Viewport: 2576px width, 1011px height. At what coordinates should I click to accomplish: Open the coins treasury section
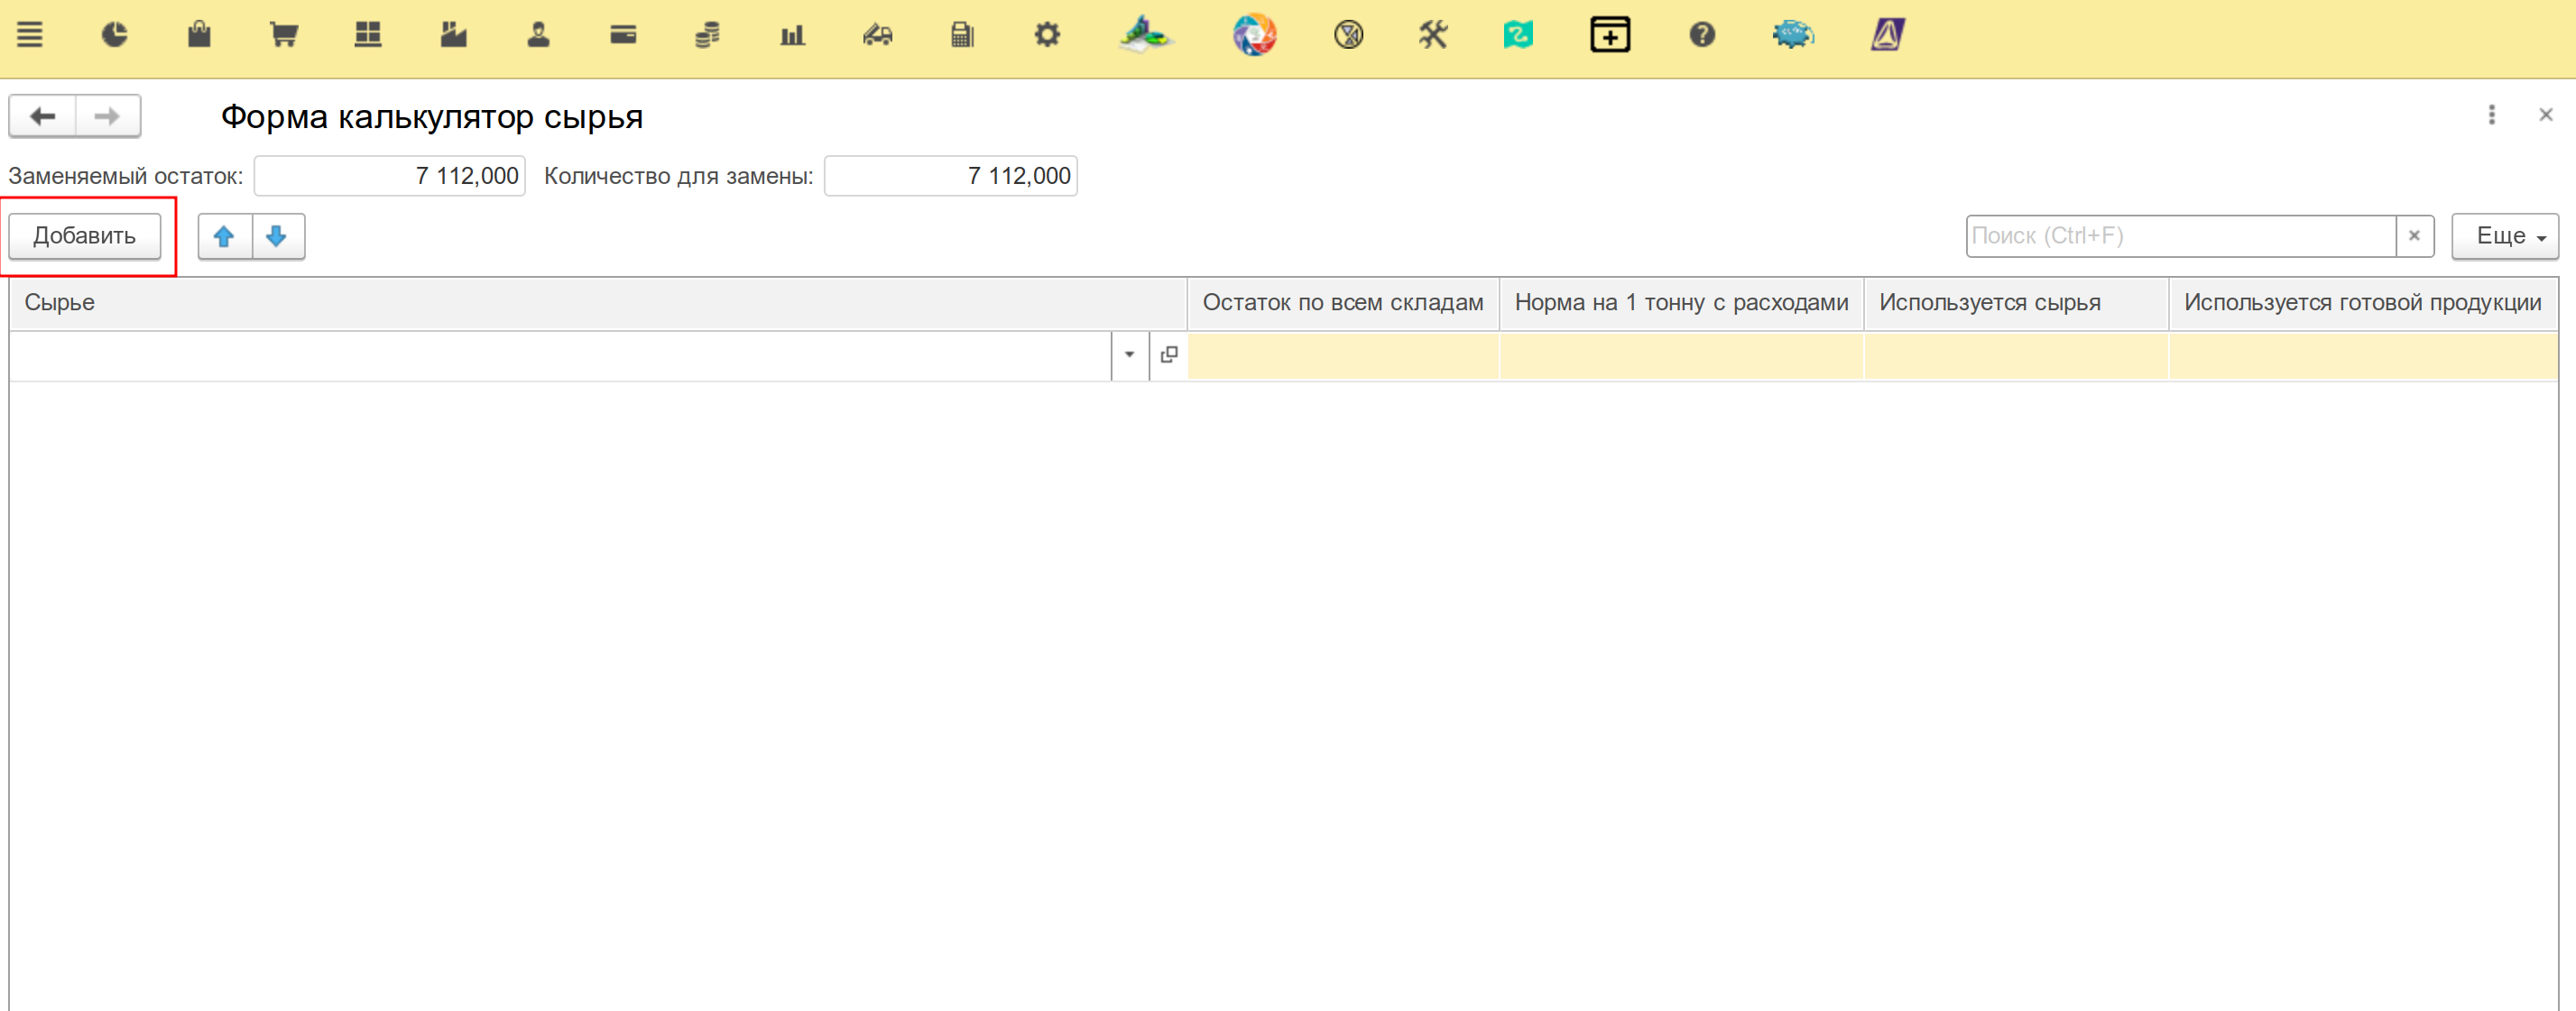707,36
